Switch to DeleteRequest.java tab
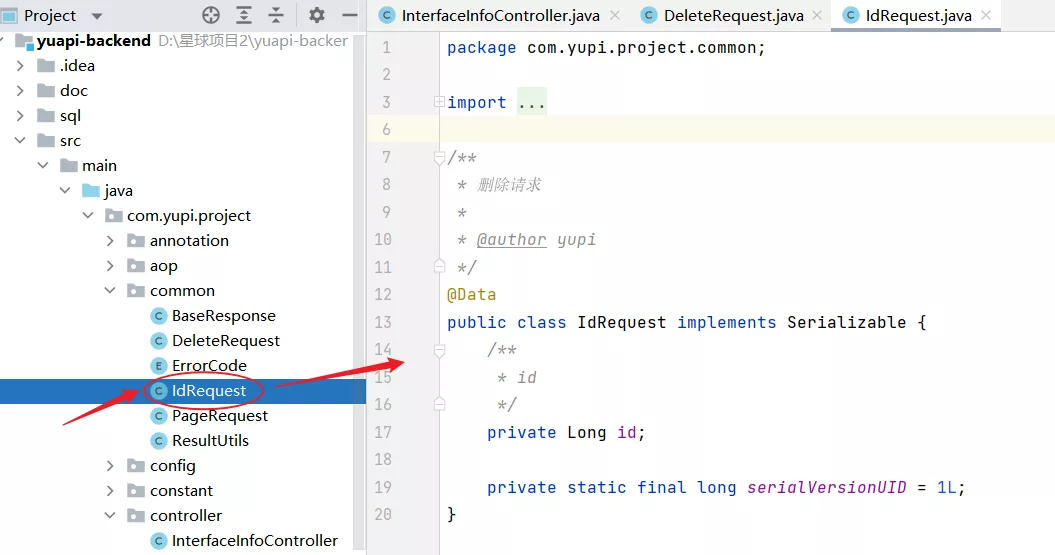This screenshot has height=555, width=1055. [x=733, y=15]
